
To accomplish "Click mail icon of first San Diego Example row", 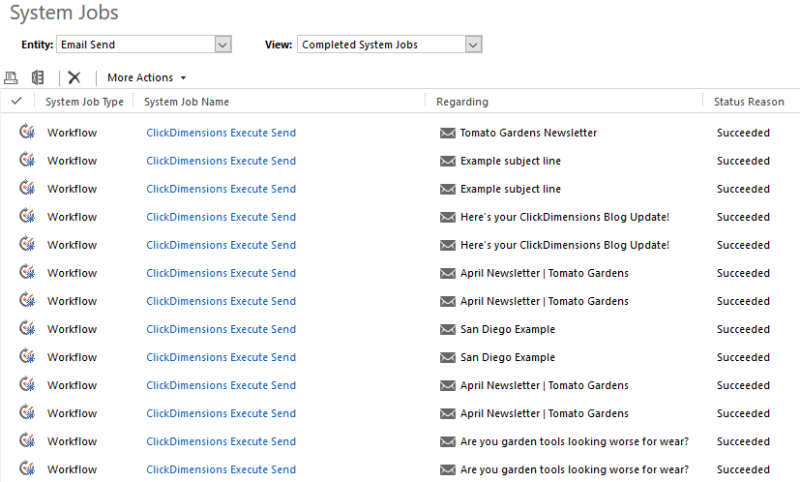I will click(x=447, y=329).
